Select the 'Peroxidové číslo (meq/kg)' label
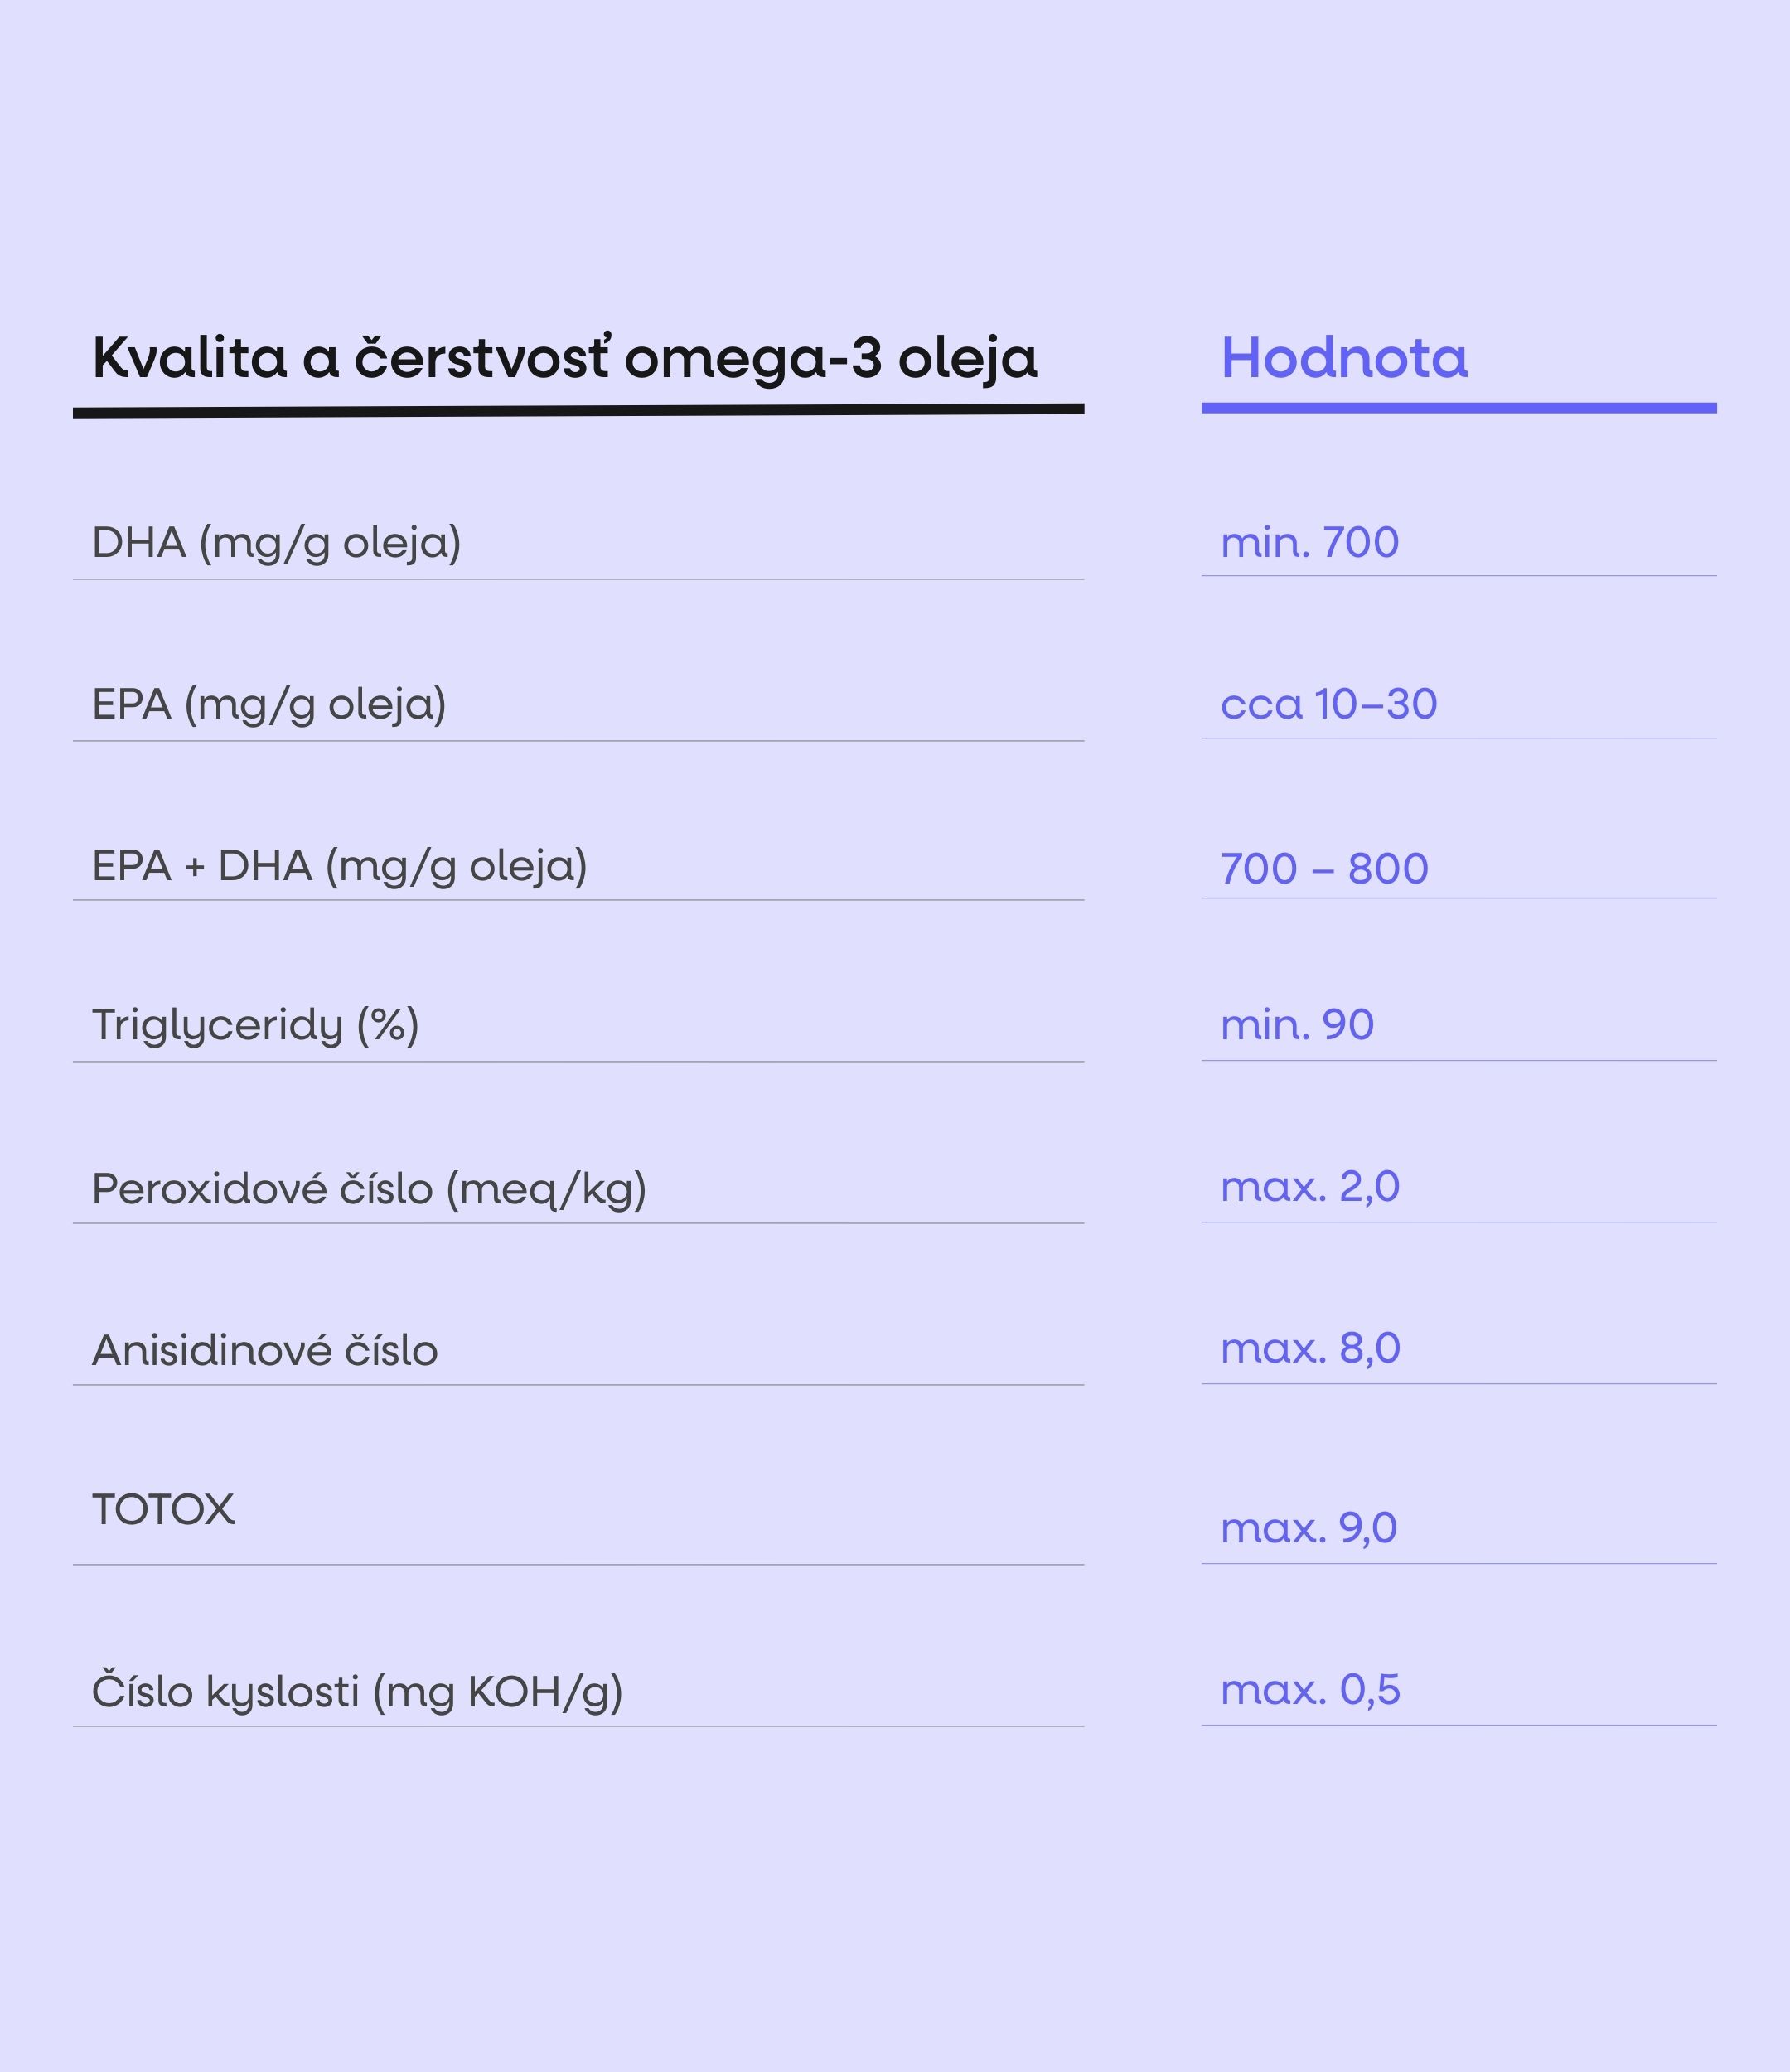The image size is (1790, 2072). [369, 1190]
